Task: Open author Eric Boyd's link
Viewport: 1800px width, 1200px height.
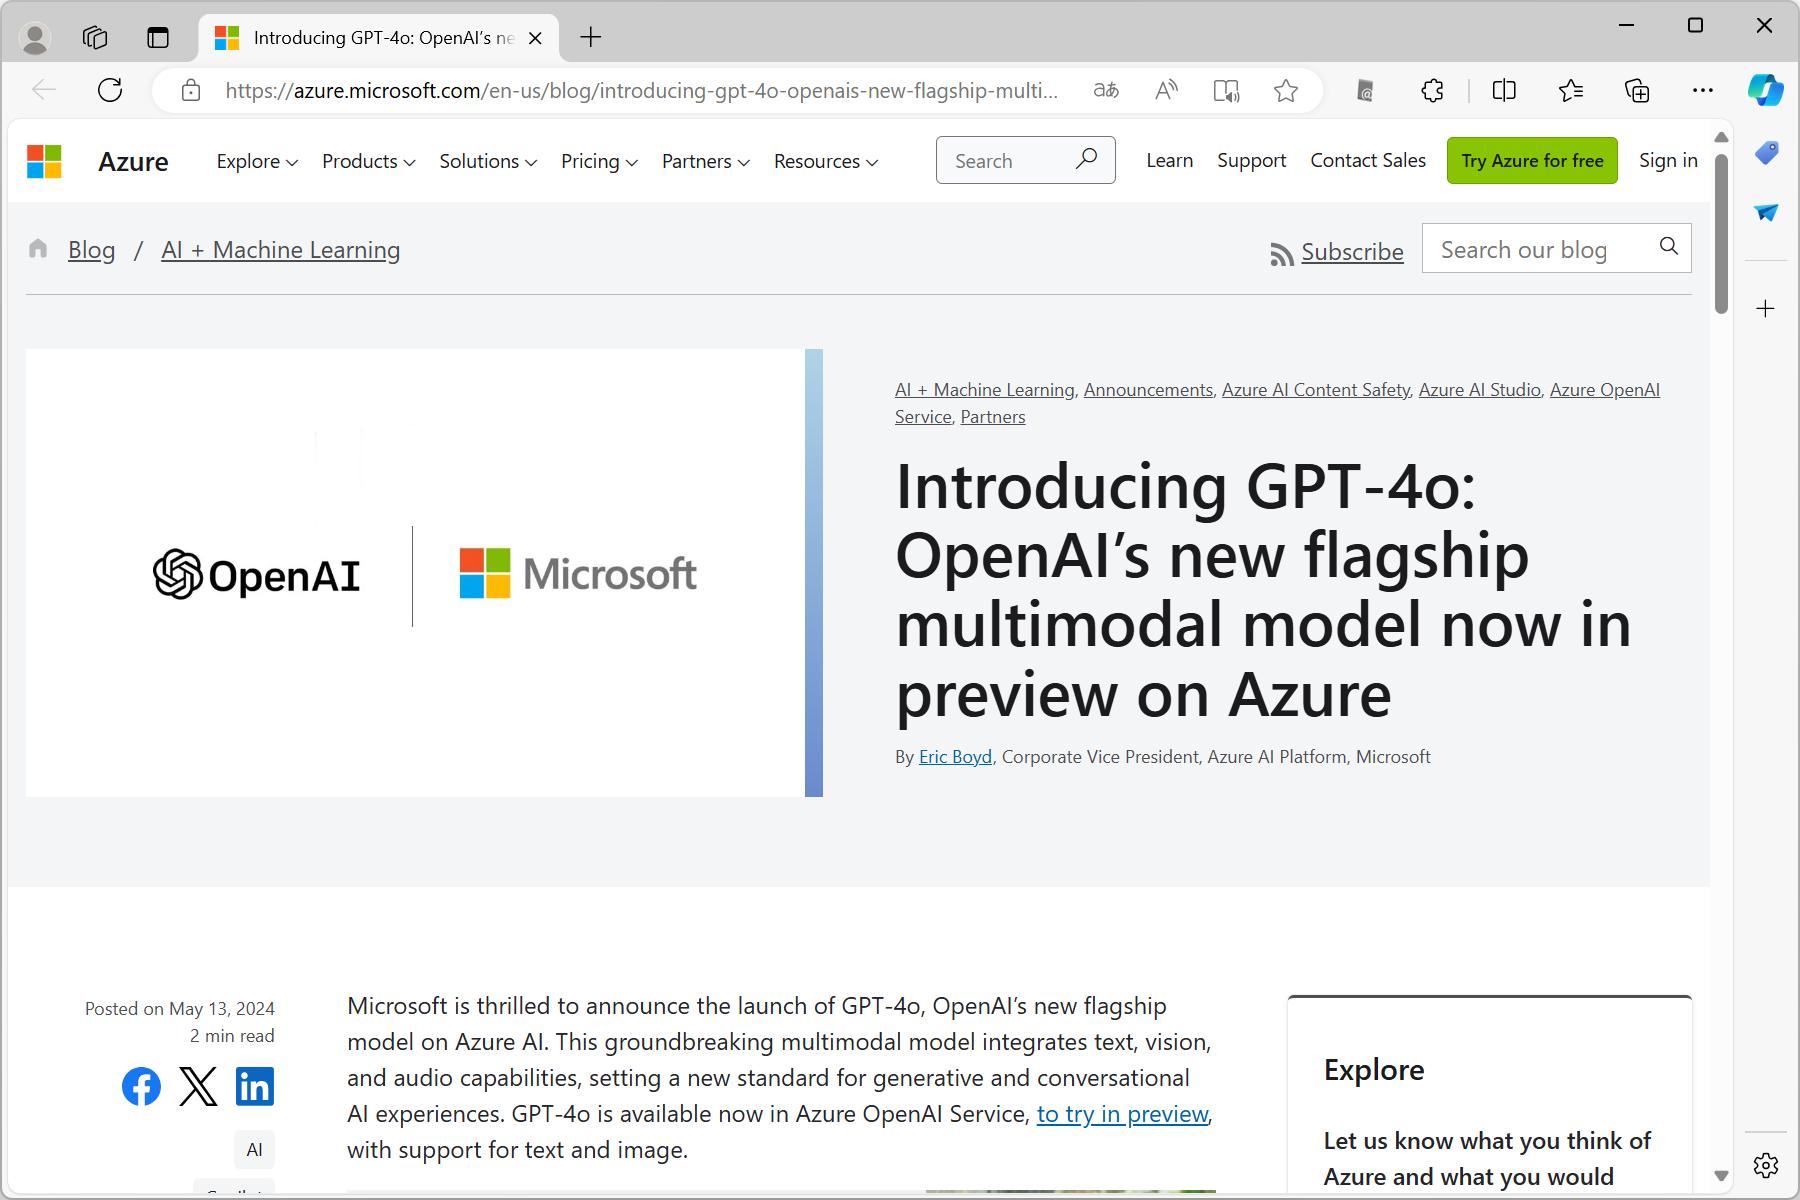Action: click(955, 757)
